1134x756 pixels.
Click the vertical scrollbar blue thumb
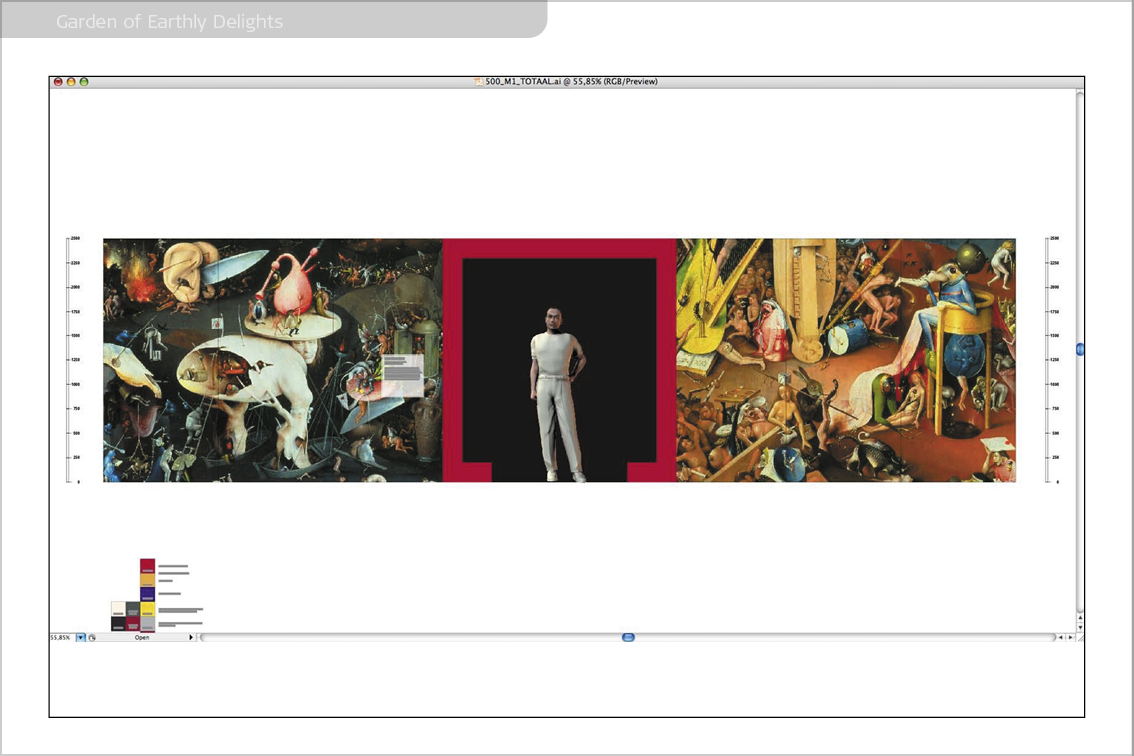click(1080, 349)
